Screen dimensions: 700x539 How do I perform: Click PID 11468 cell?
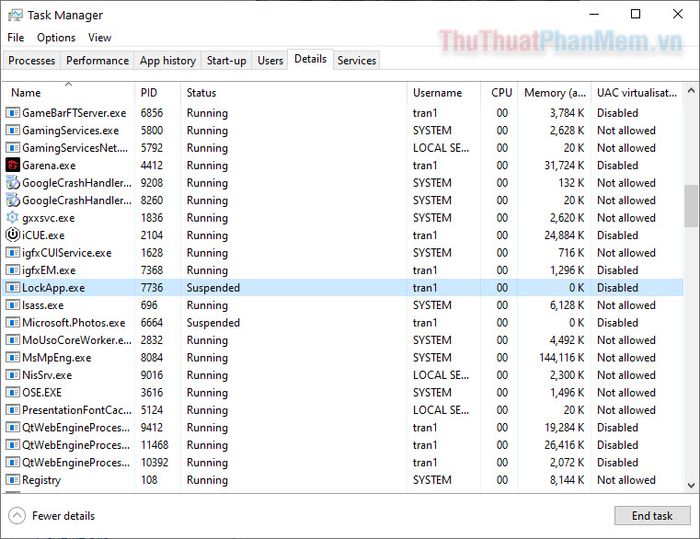pyautogui.click(x=154, y=445)
